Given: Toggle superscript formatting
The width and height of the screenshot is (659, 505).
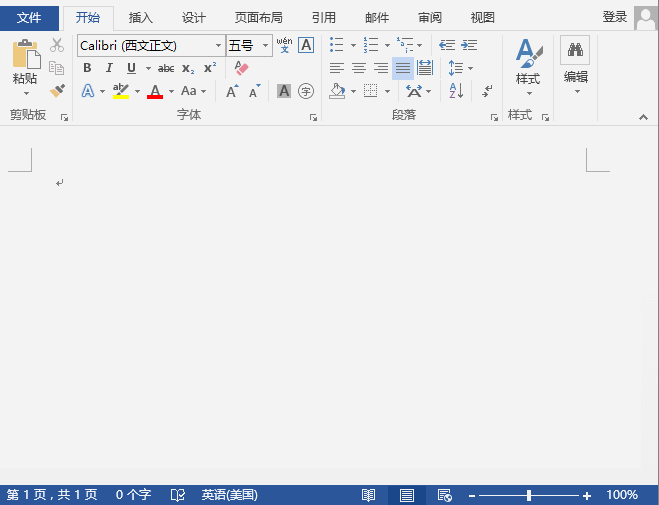Looking at the screenshot, I should [x=210, y=67].
